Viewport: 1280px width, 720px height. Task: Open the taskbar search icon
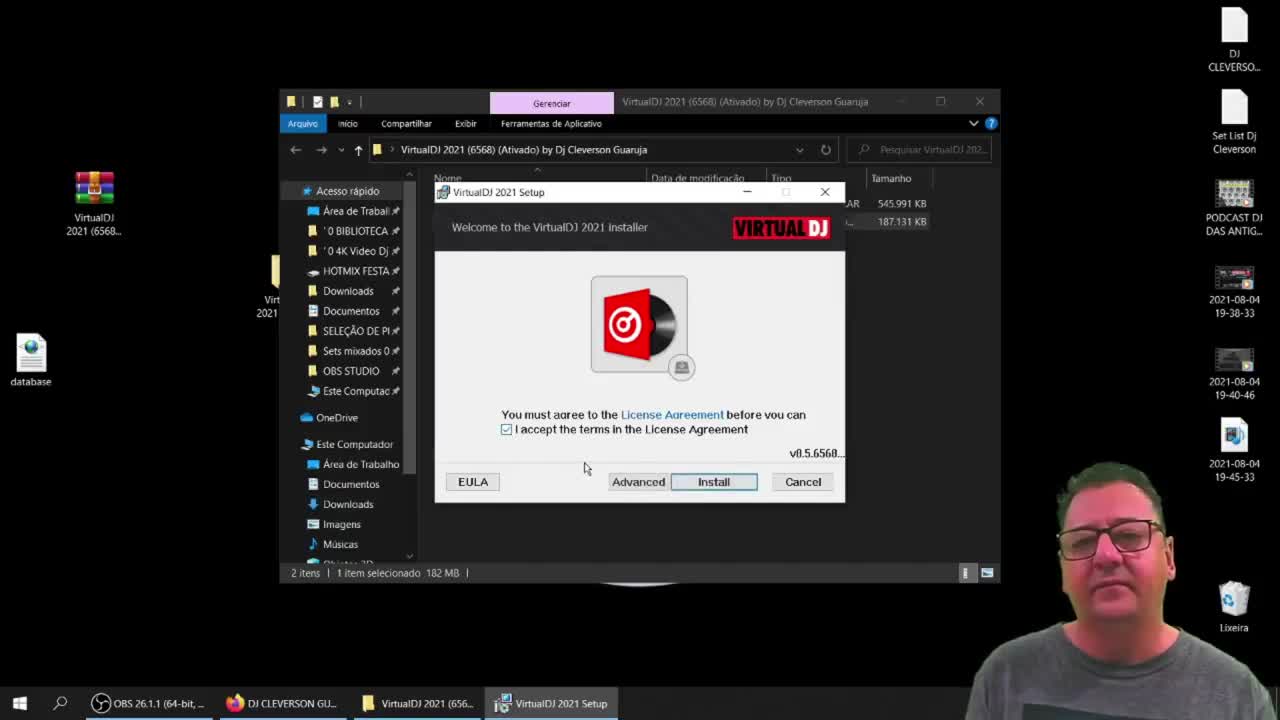(60, 704)
